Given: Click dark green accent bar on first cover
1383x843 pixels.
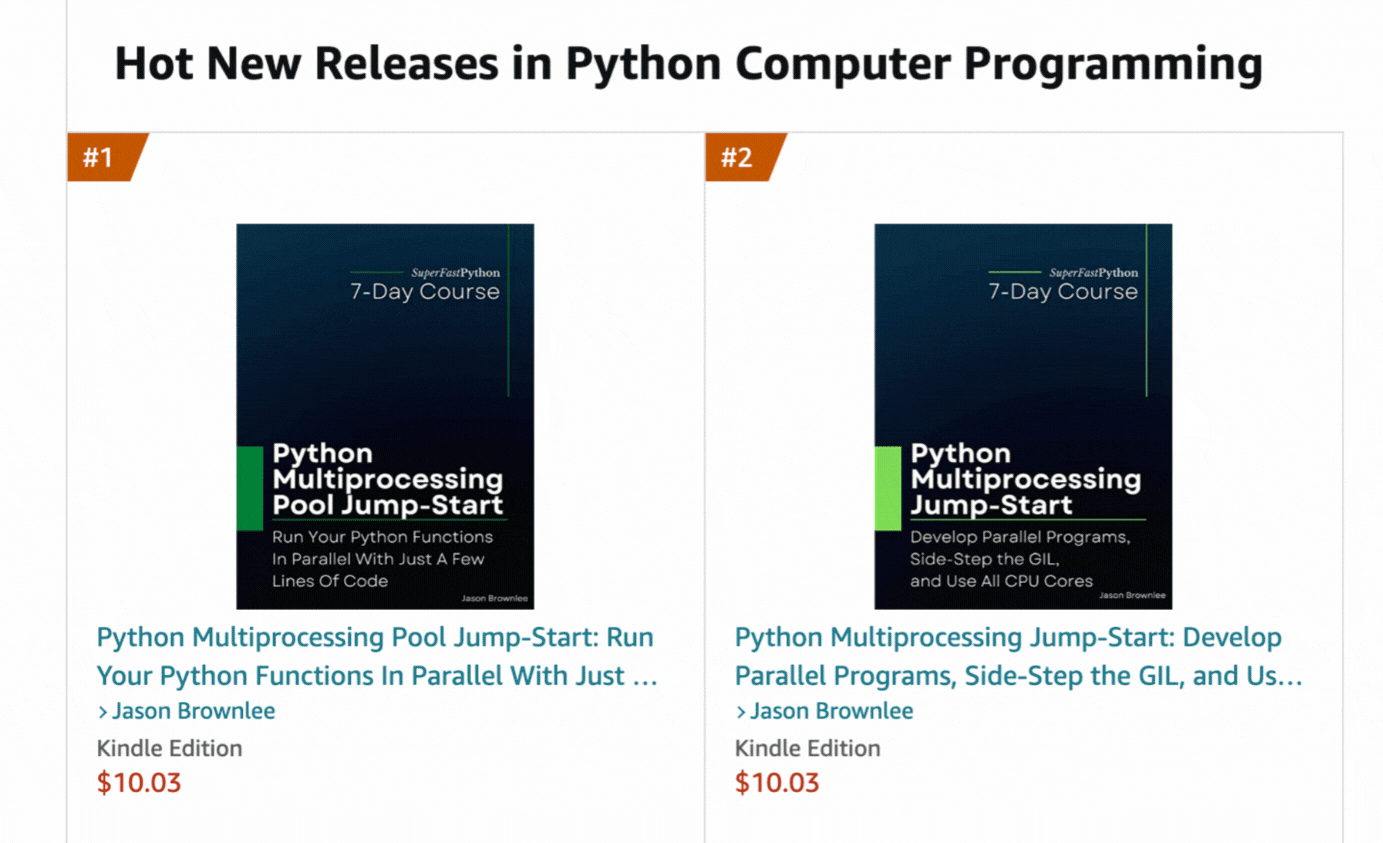Looking at the screenshot, I should tap(249, 488).
